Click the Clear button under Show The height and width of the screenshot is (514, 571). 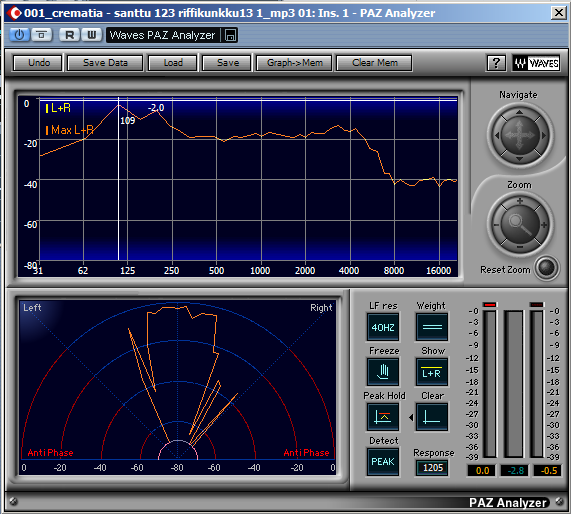(x=432, y=417)
